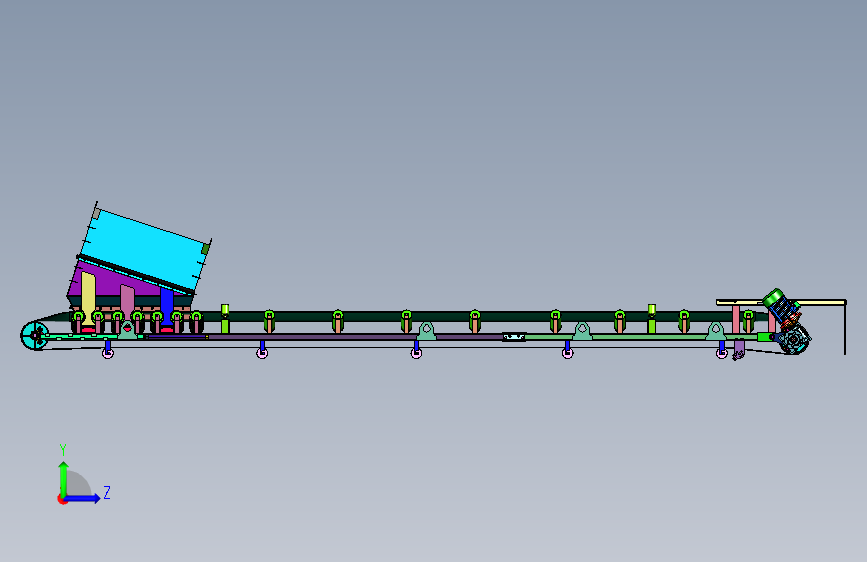Pick the pink plate inside the chute
867x562 pixels.
(127, 303)
